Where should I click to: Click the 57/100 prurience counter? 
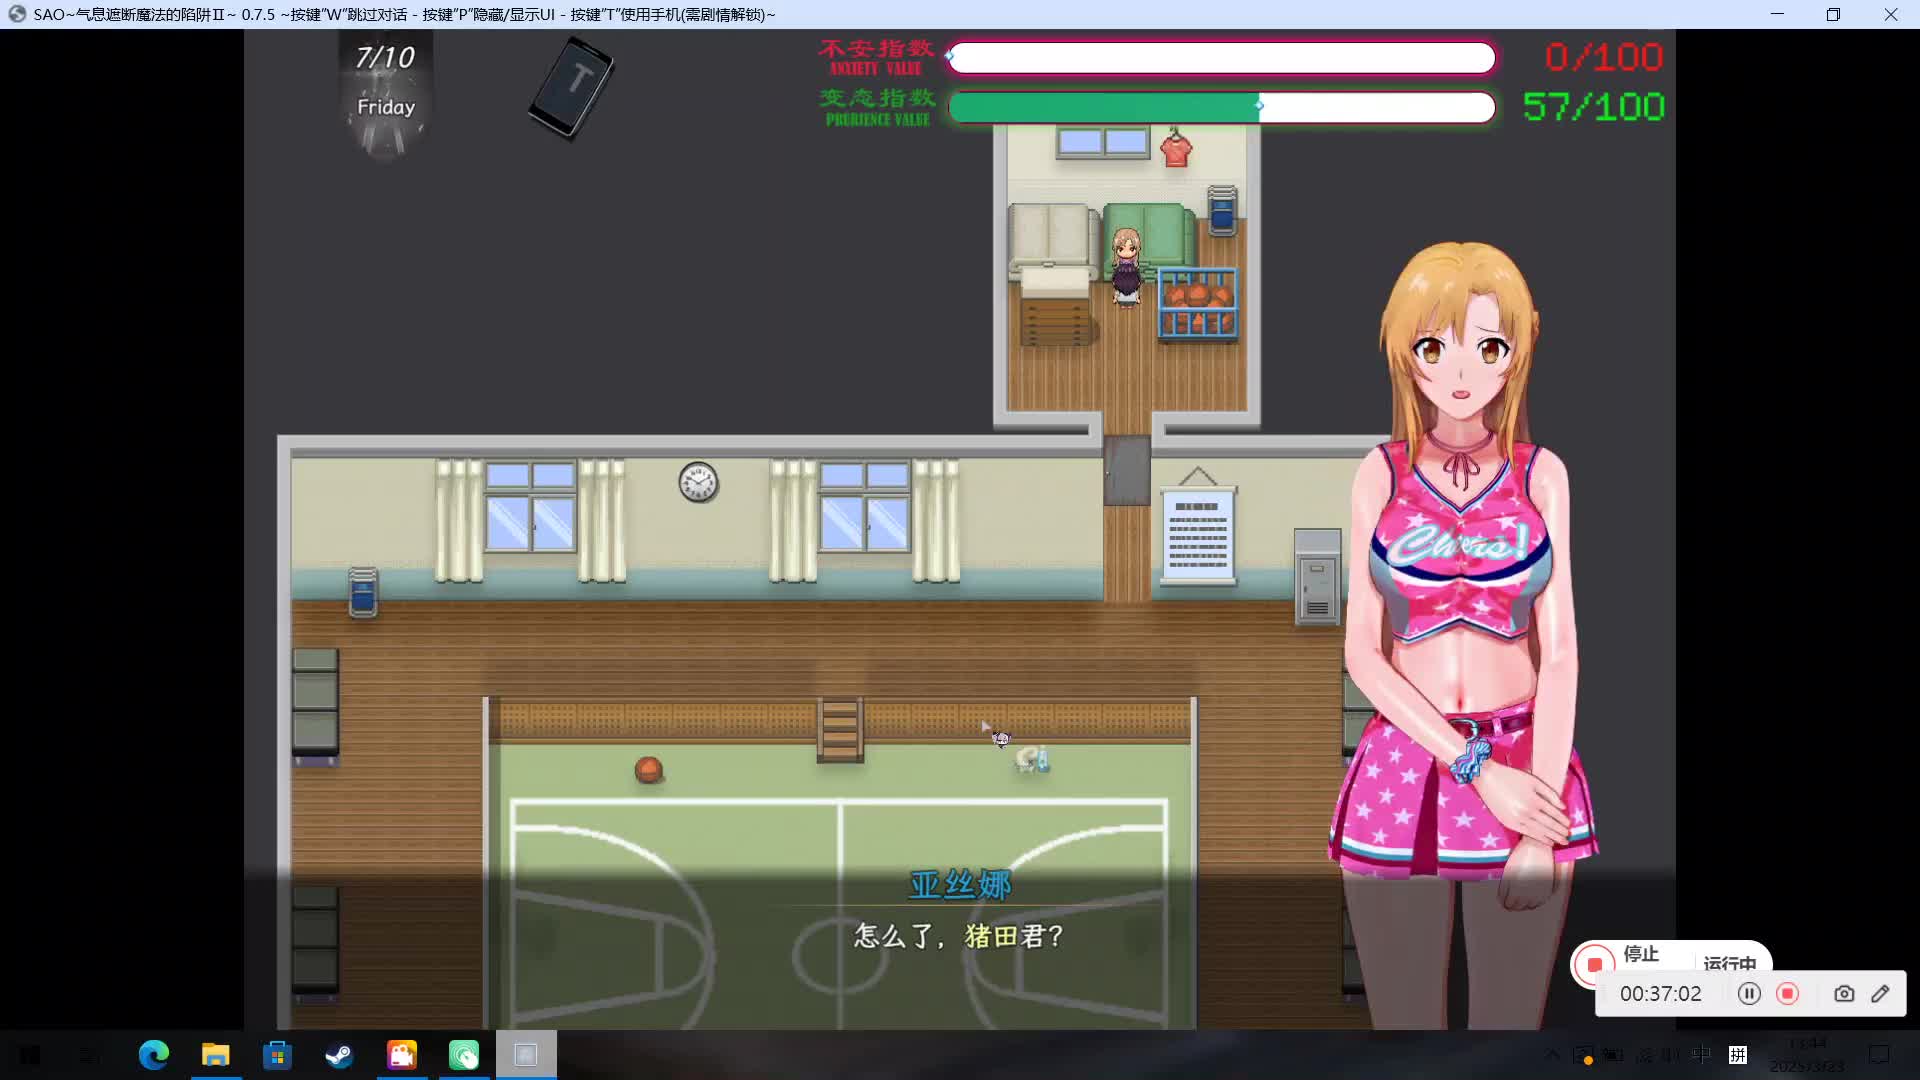click(1593, 106)
